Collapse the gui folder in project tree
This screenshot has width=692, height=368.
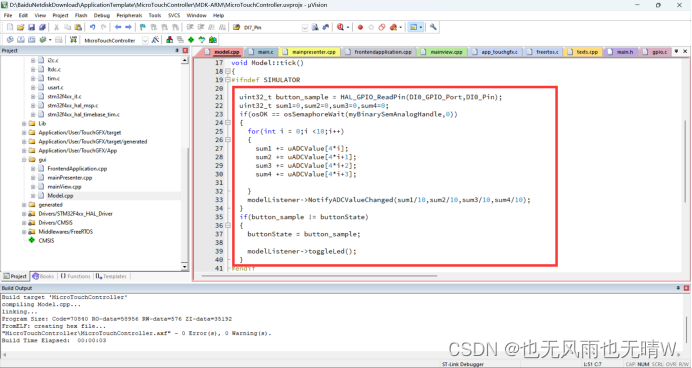pyautogui.click(x=24, y=160)
